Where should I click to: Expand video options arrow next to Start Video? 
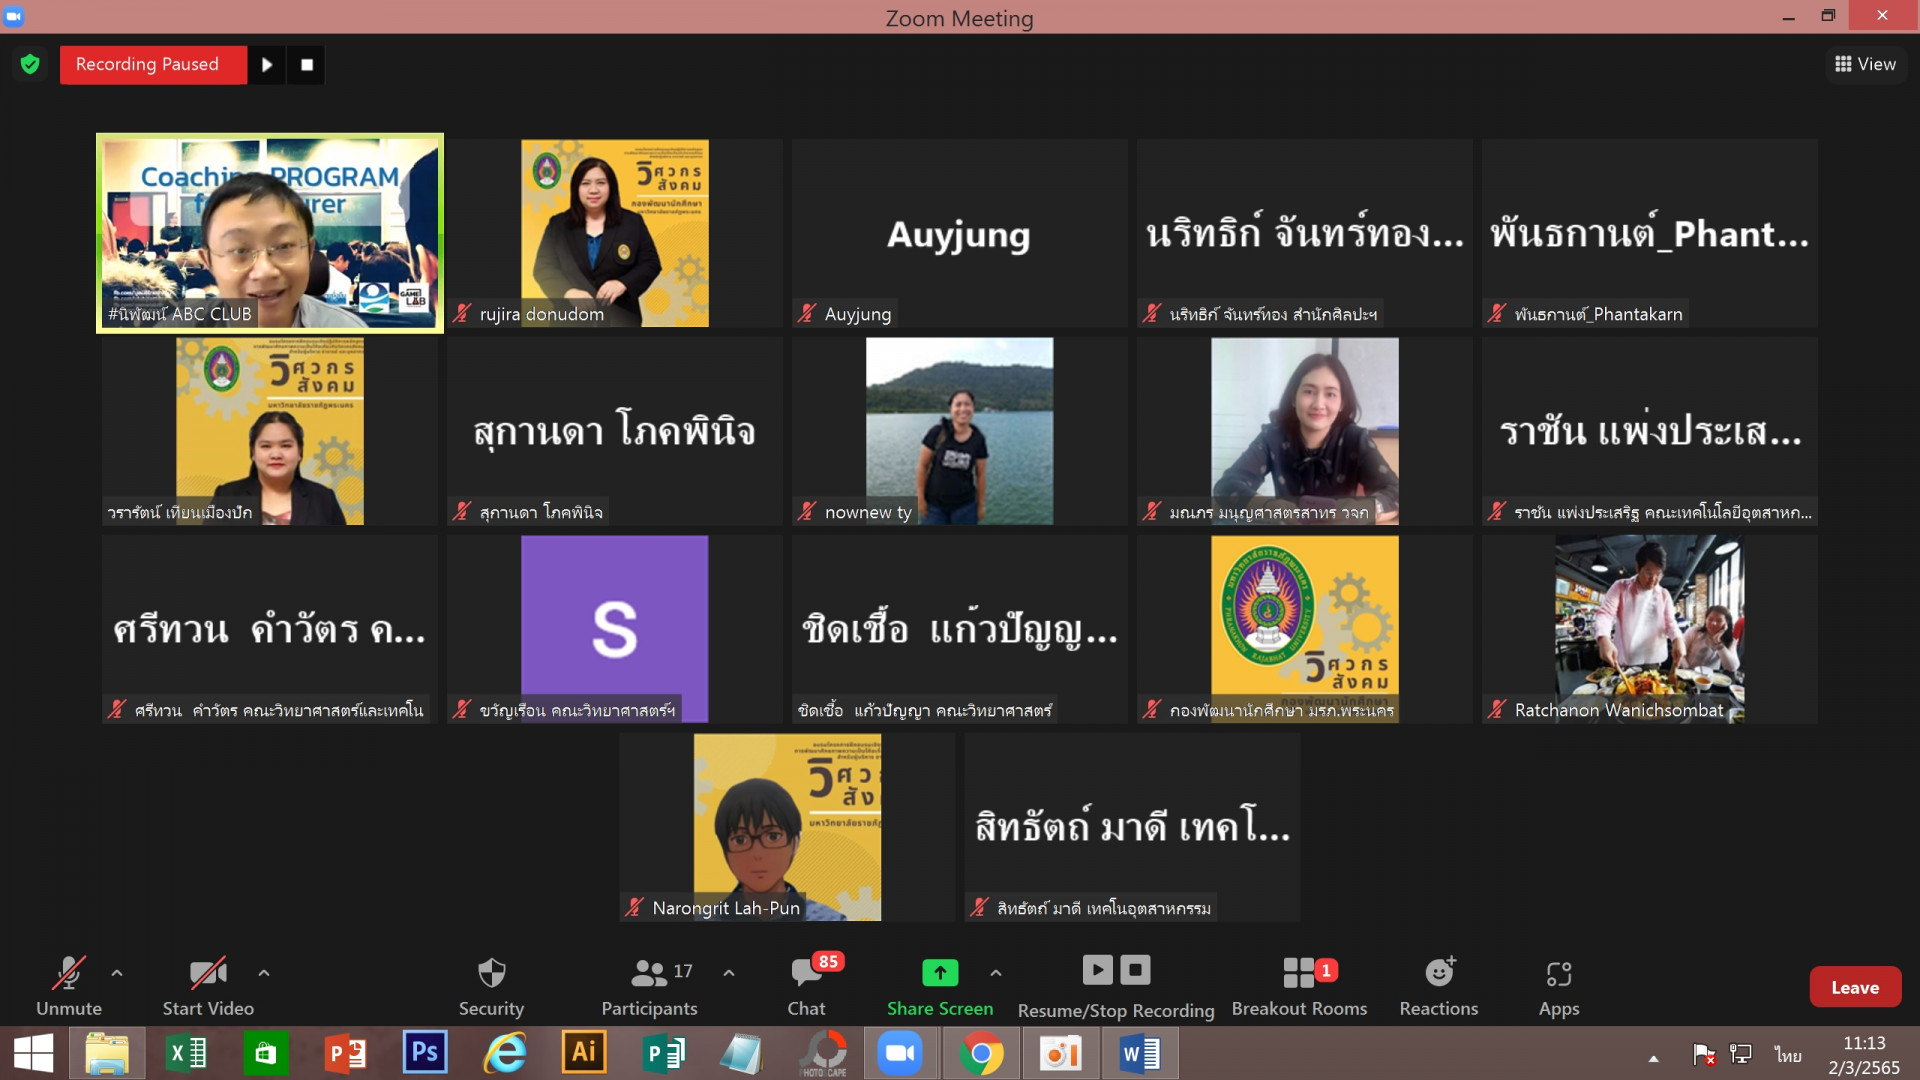(264, 972)
